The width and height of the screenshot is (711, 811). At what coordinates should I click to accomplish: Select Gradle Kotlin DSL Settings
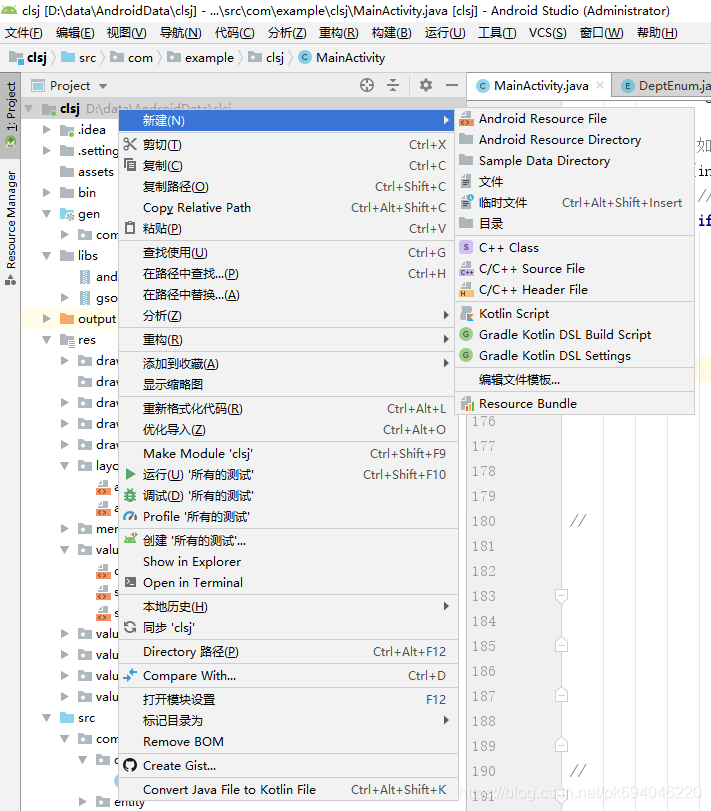tap(574, 355)
